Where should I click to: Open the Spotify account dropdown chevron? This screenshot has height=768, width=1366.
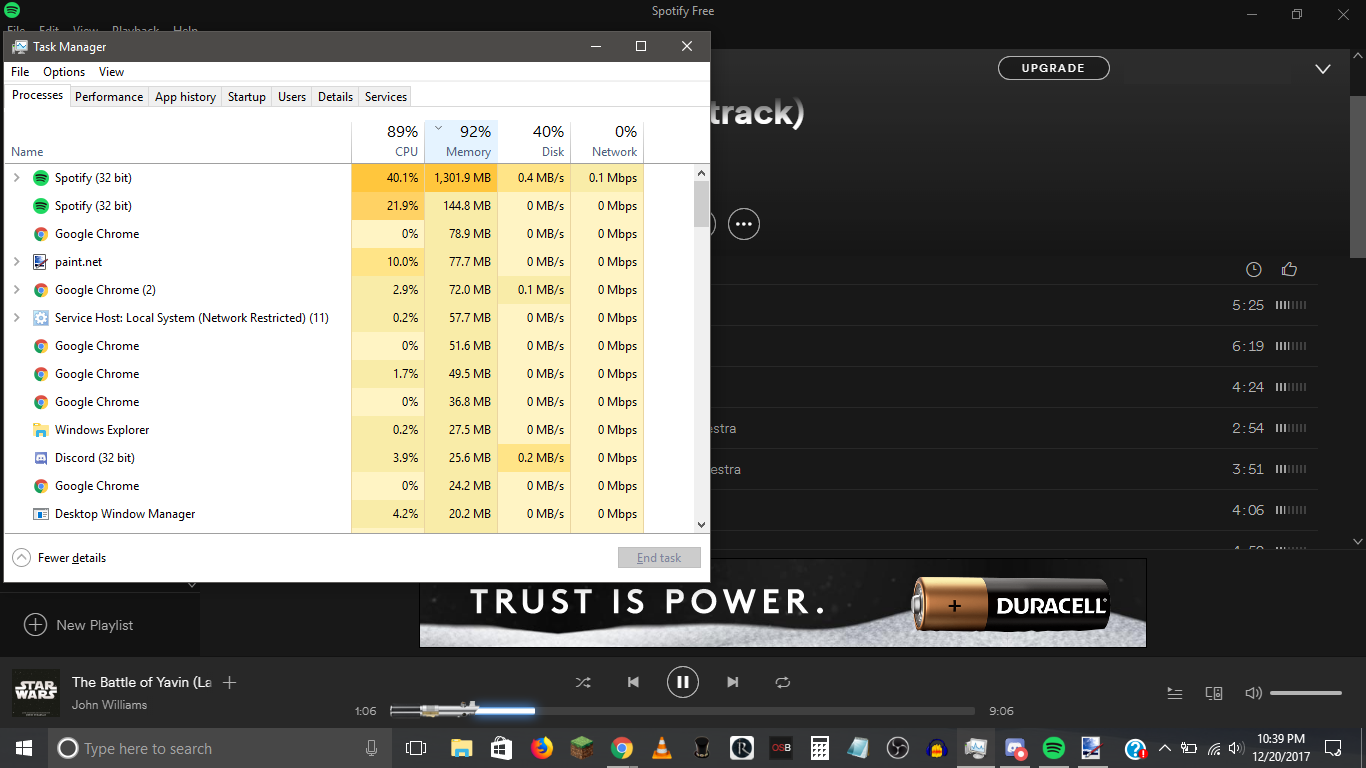point(1322,69)
